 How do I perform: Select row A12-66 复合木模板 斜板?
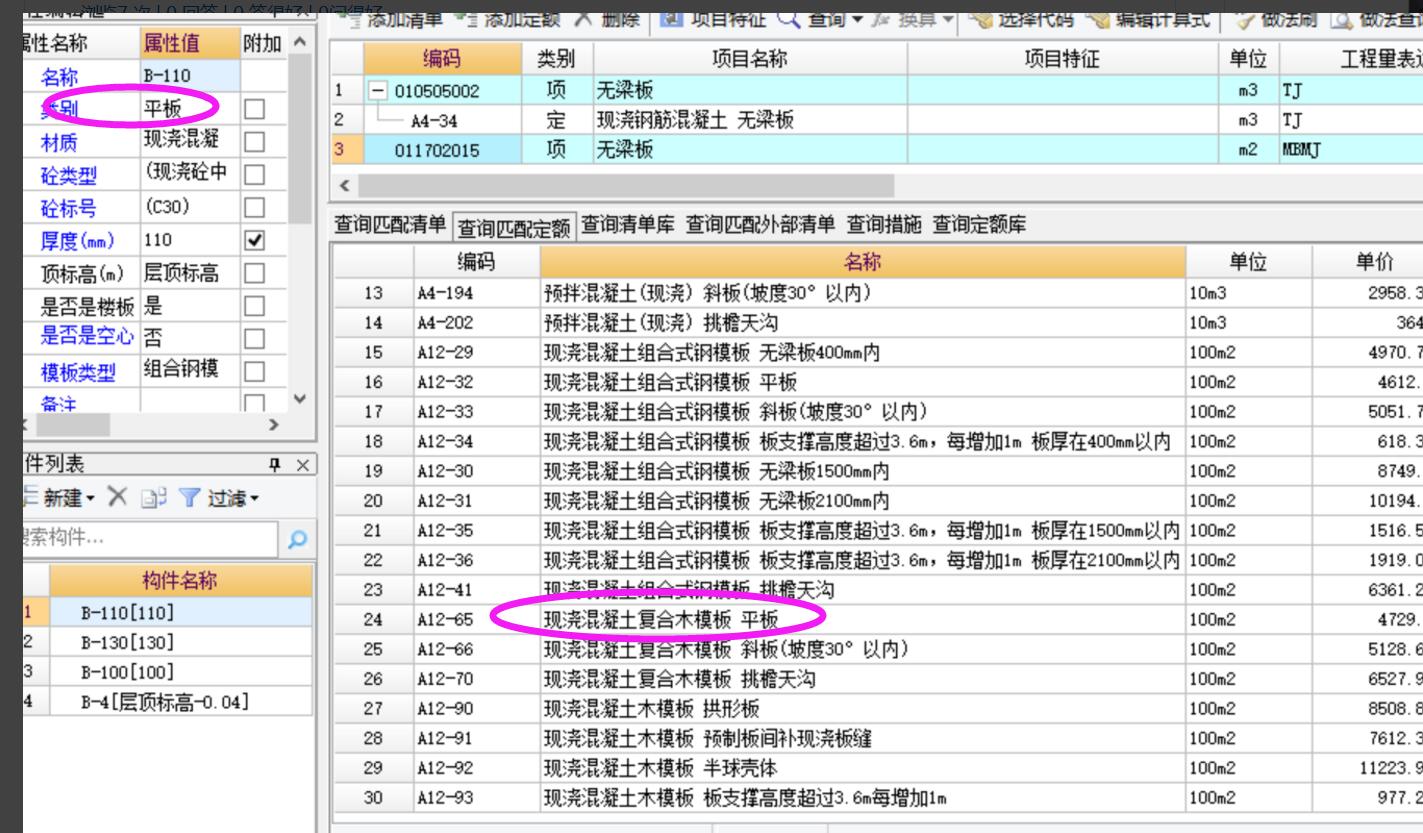pos(877,648)
